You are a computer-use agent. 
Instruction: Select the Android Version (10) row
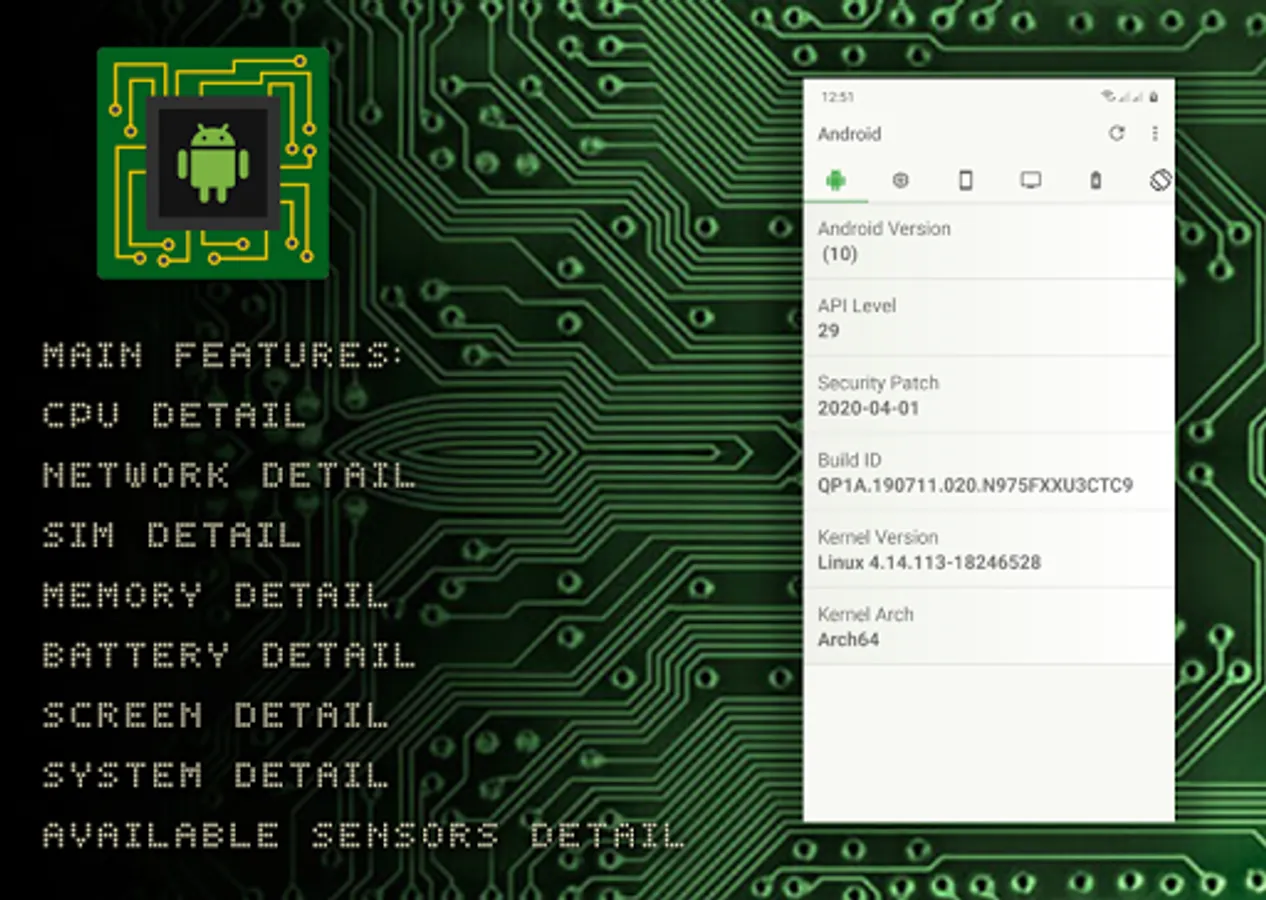coord(989,241)
